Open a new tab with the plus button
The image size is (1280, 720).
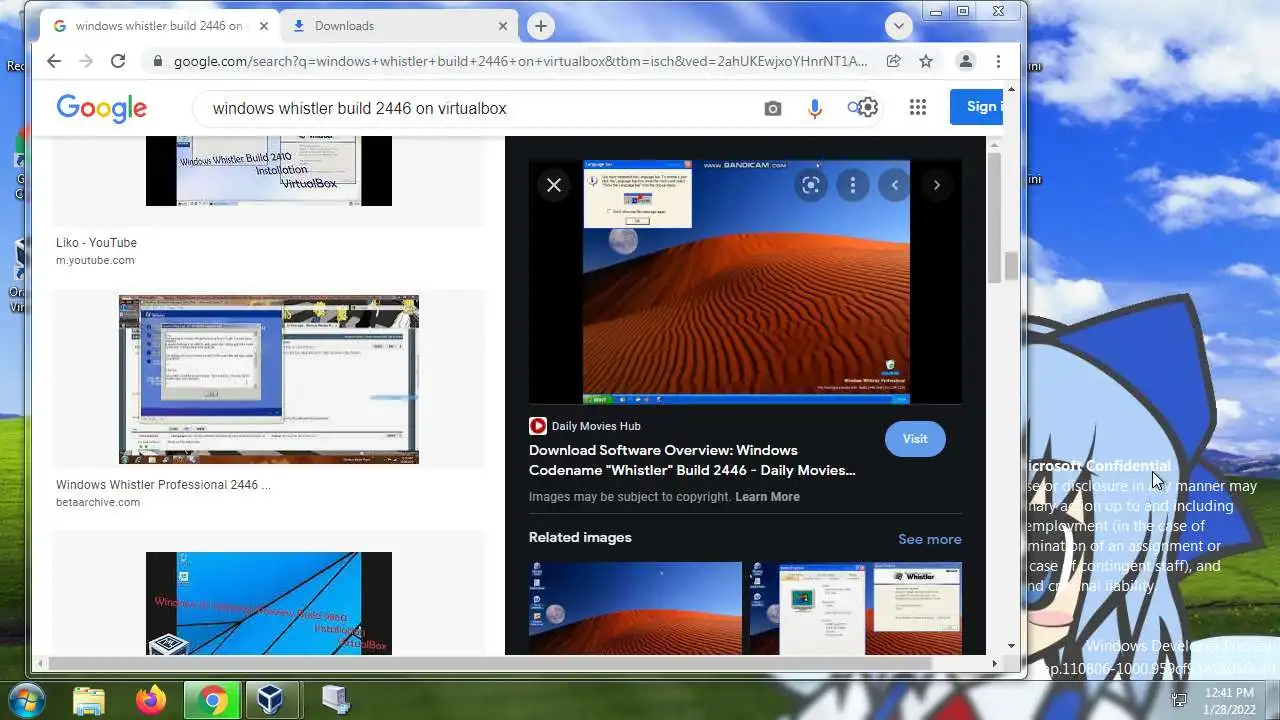pos(541,26)
